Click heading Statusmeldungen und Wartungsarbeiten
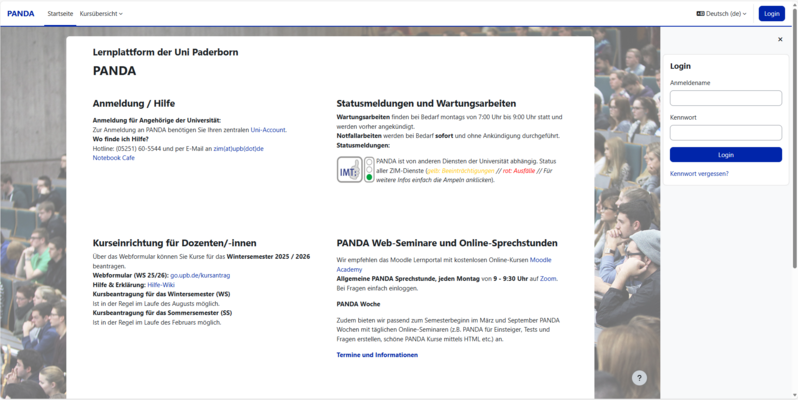This screenshot has width=798, height=400. tap(426, 103)
